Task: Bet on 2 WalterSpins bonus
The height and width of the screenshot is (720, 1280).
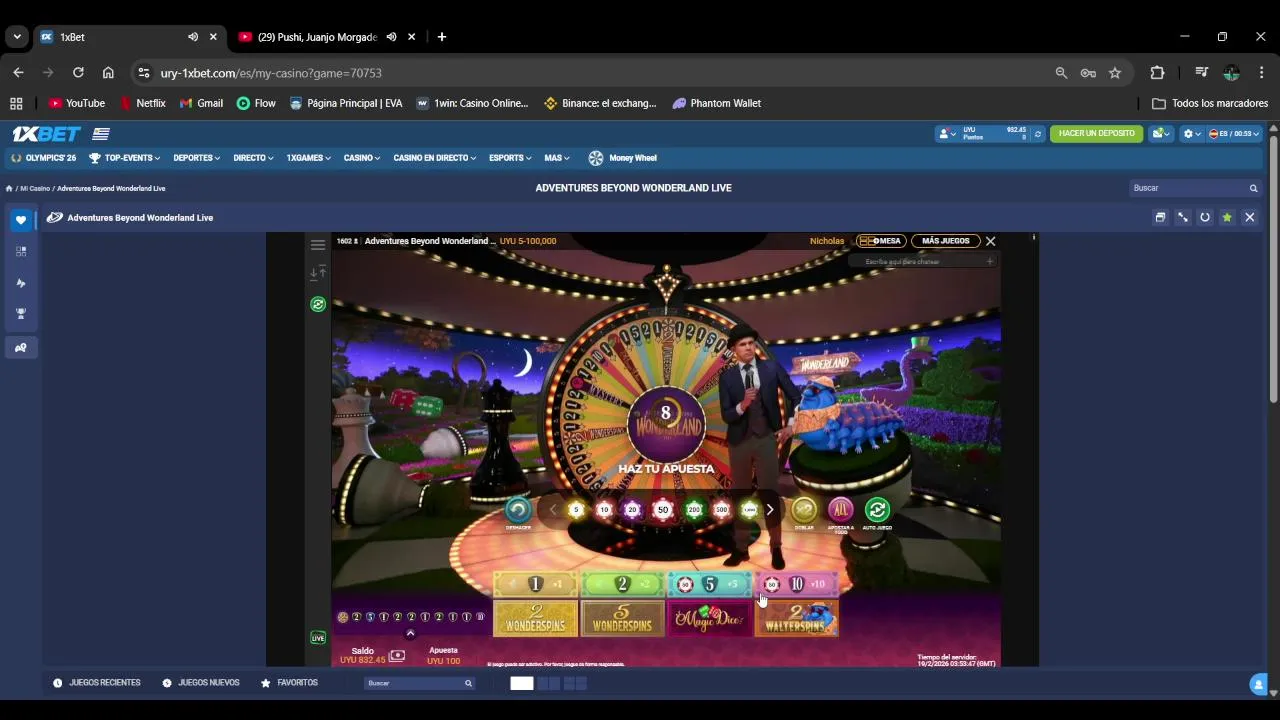Action: coord(796,619)
